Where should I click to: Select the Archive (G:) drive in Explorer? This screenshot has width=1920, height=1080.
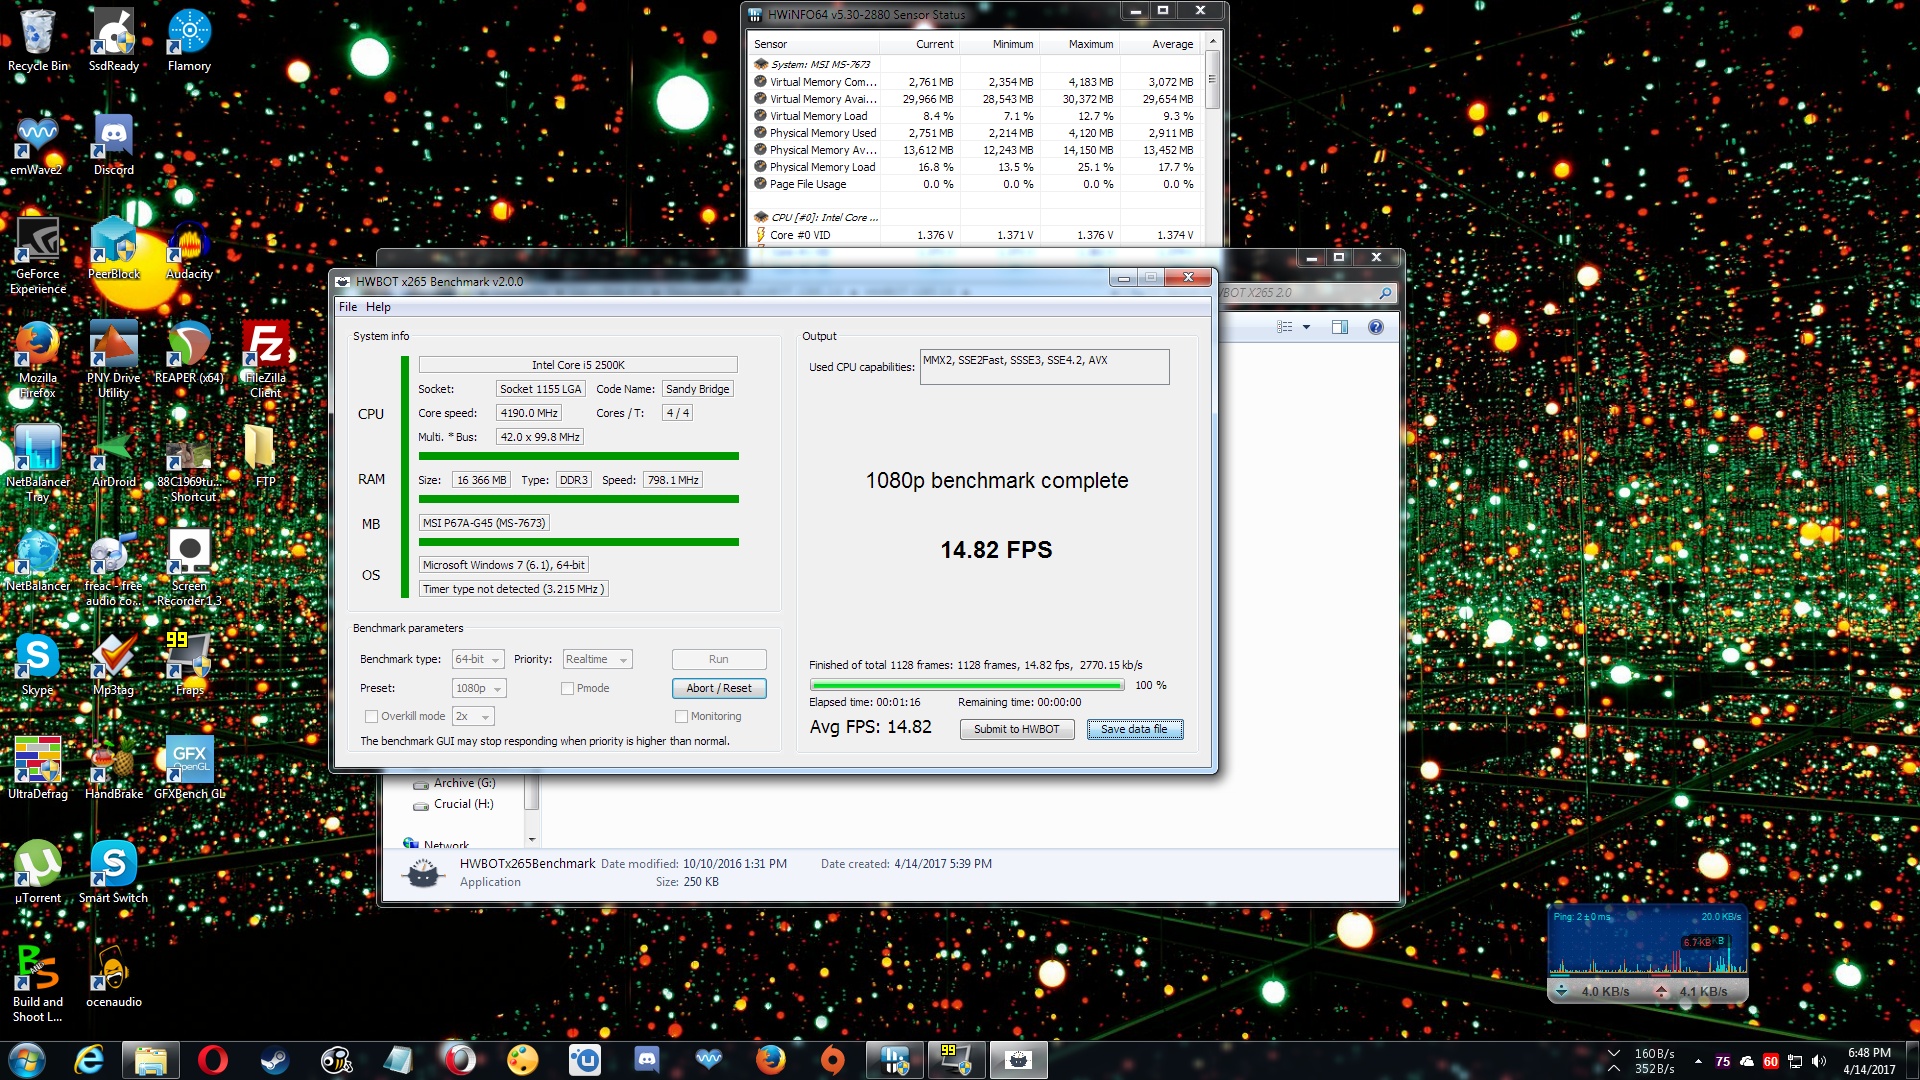point(464,783)
